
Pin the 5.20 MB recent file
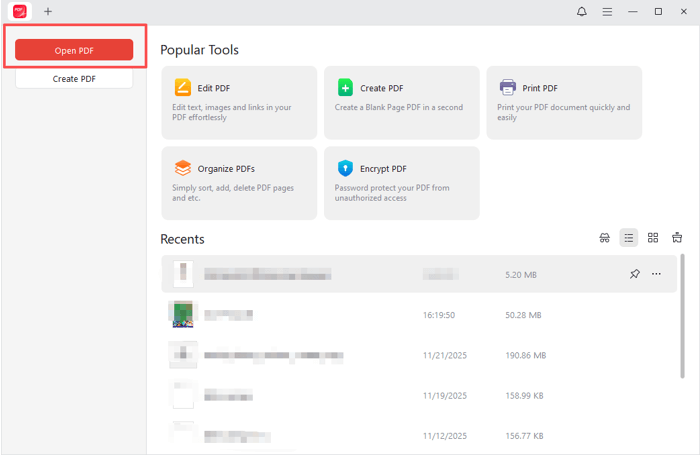pyautogui.click(x=634, y=274)
